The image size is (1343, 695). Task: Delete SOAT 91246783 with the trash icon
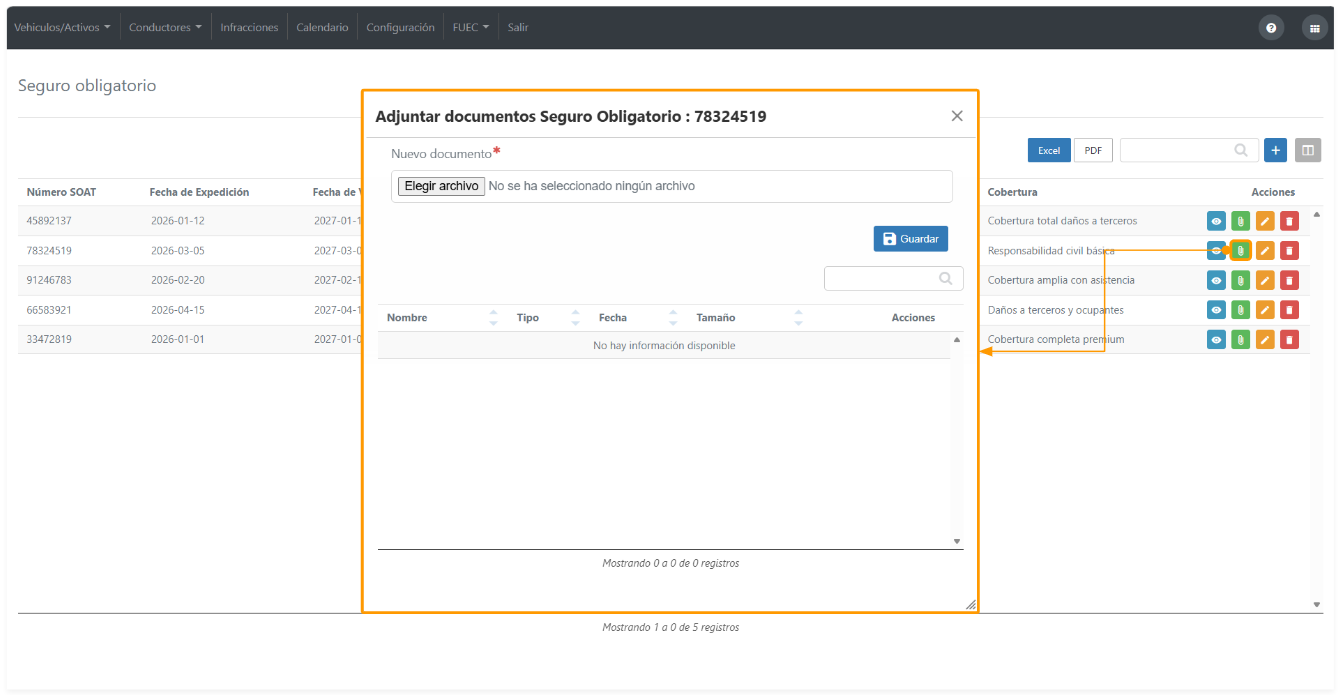[x=1290, y=280]
